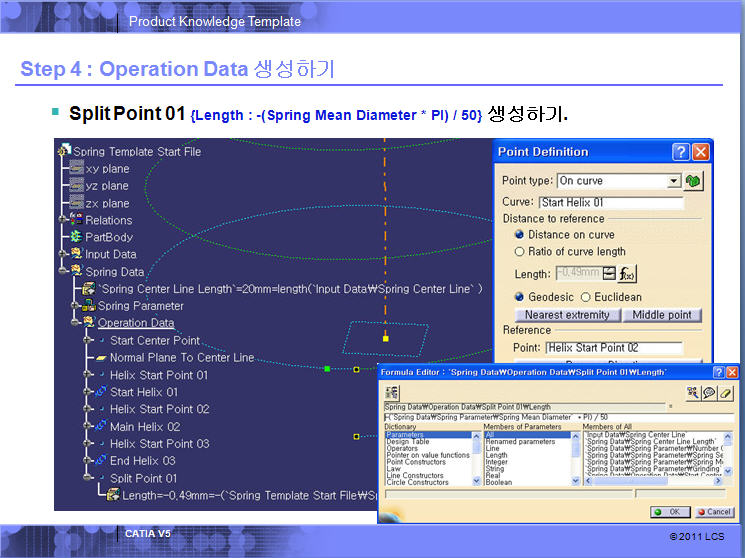Viewport: 745px width, 558px height.
Task: Click the speech bubble comment icon
Action: [x=709, y=392]
